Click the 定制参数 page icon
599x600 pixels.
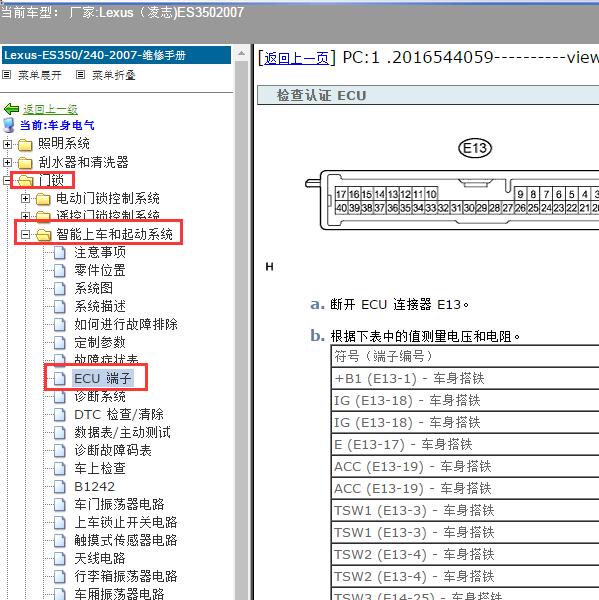tap(59, 342)
